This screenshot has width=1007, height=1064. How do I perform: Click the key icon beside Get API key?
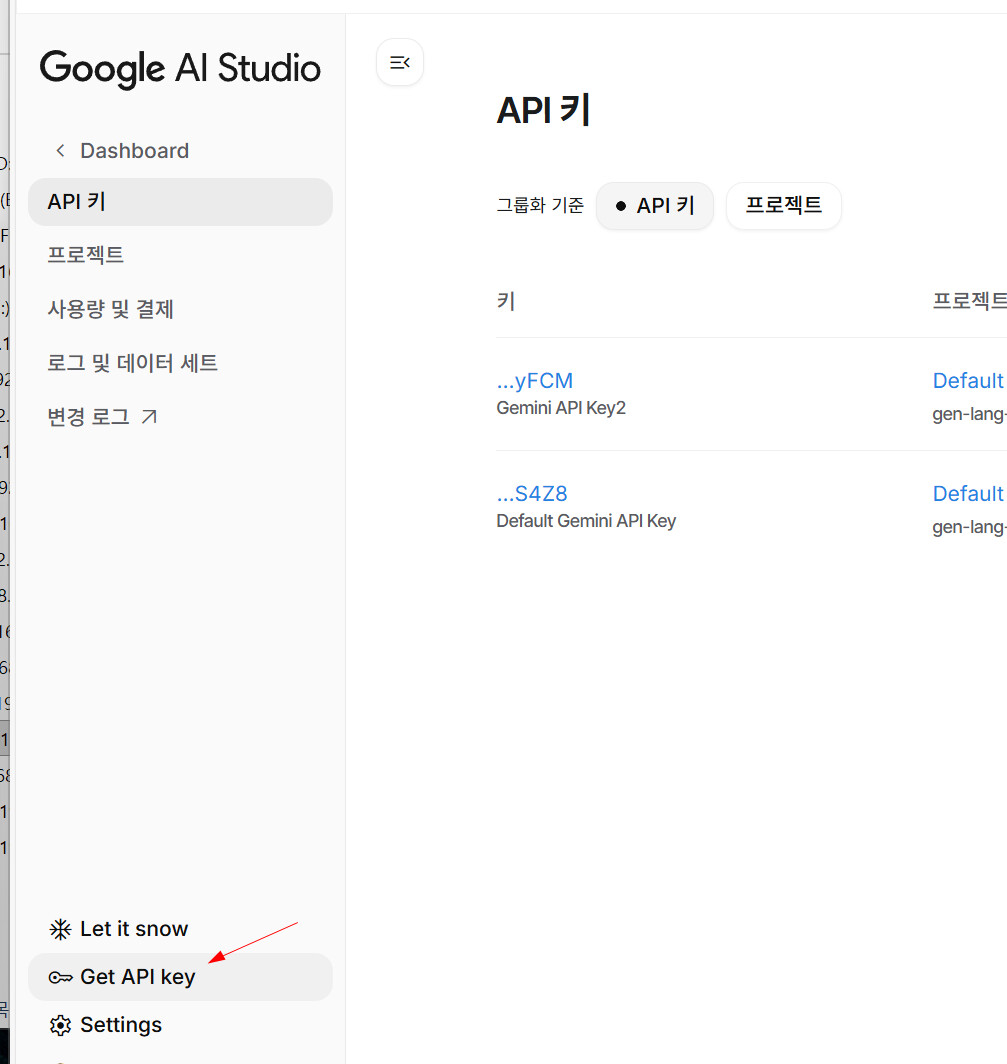coord(61,977)
